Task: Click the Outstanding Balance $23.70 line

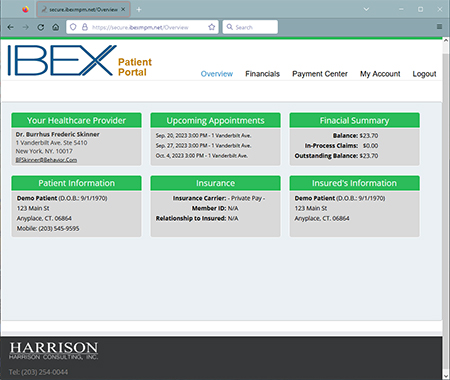Action: coord(336,156)
